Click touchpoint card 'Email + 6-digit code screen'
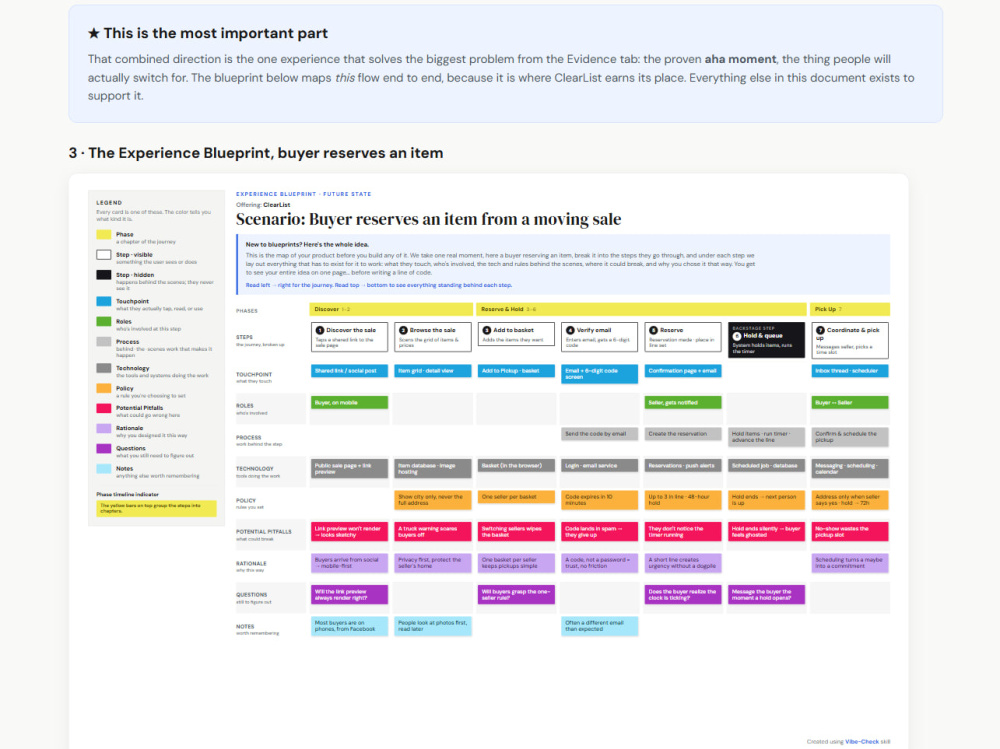 [599, 374]
